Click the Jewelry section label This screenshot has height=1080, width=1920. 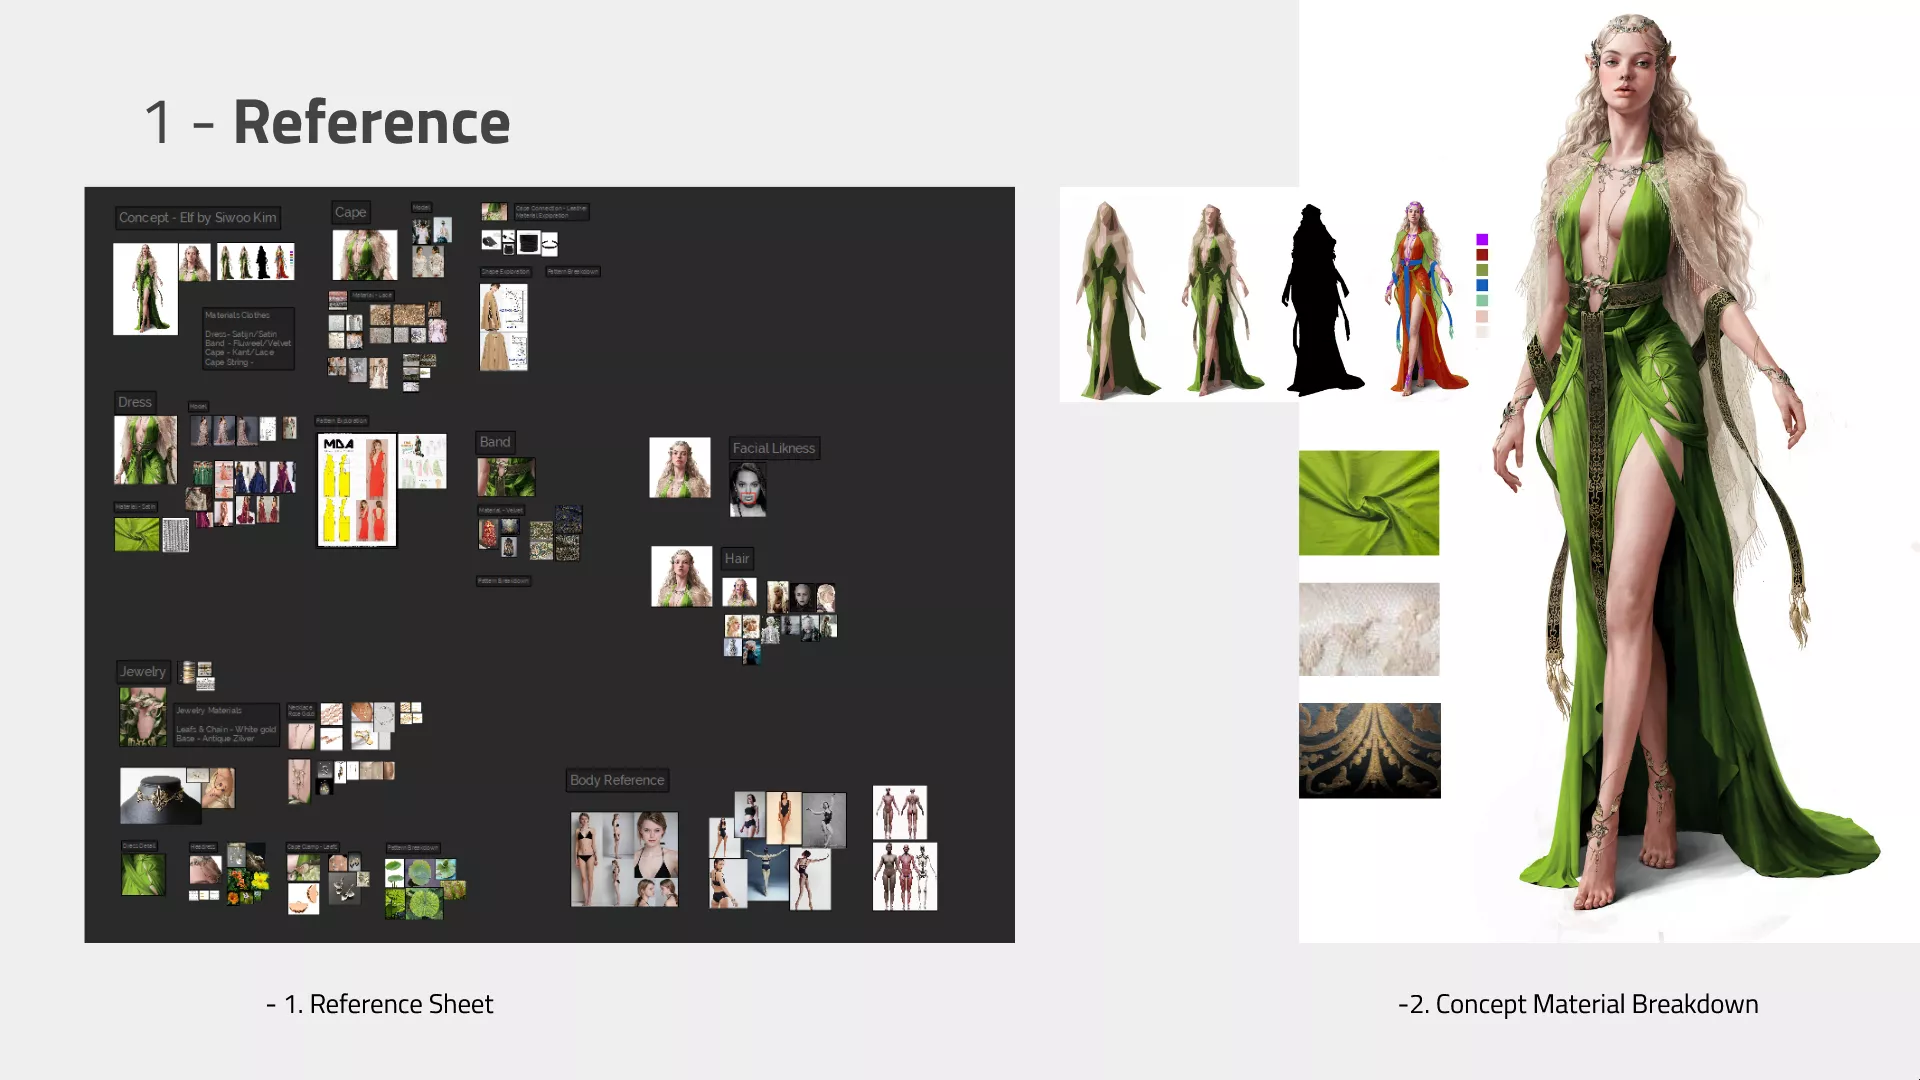point(142,671)
